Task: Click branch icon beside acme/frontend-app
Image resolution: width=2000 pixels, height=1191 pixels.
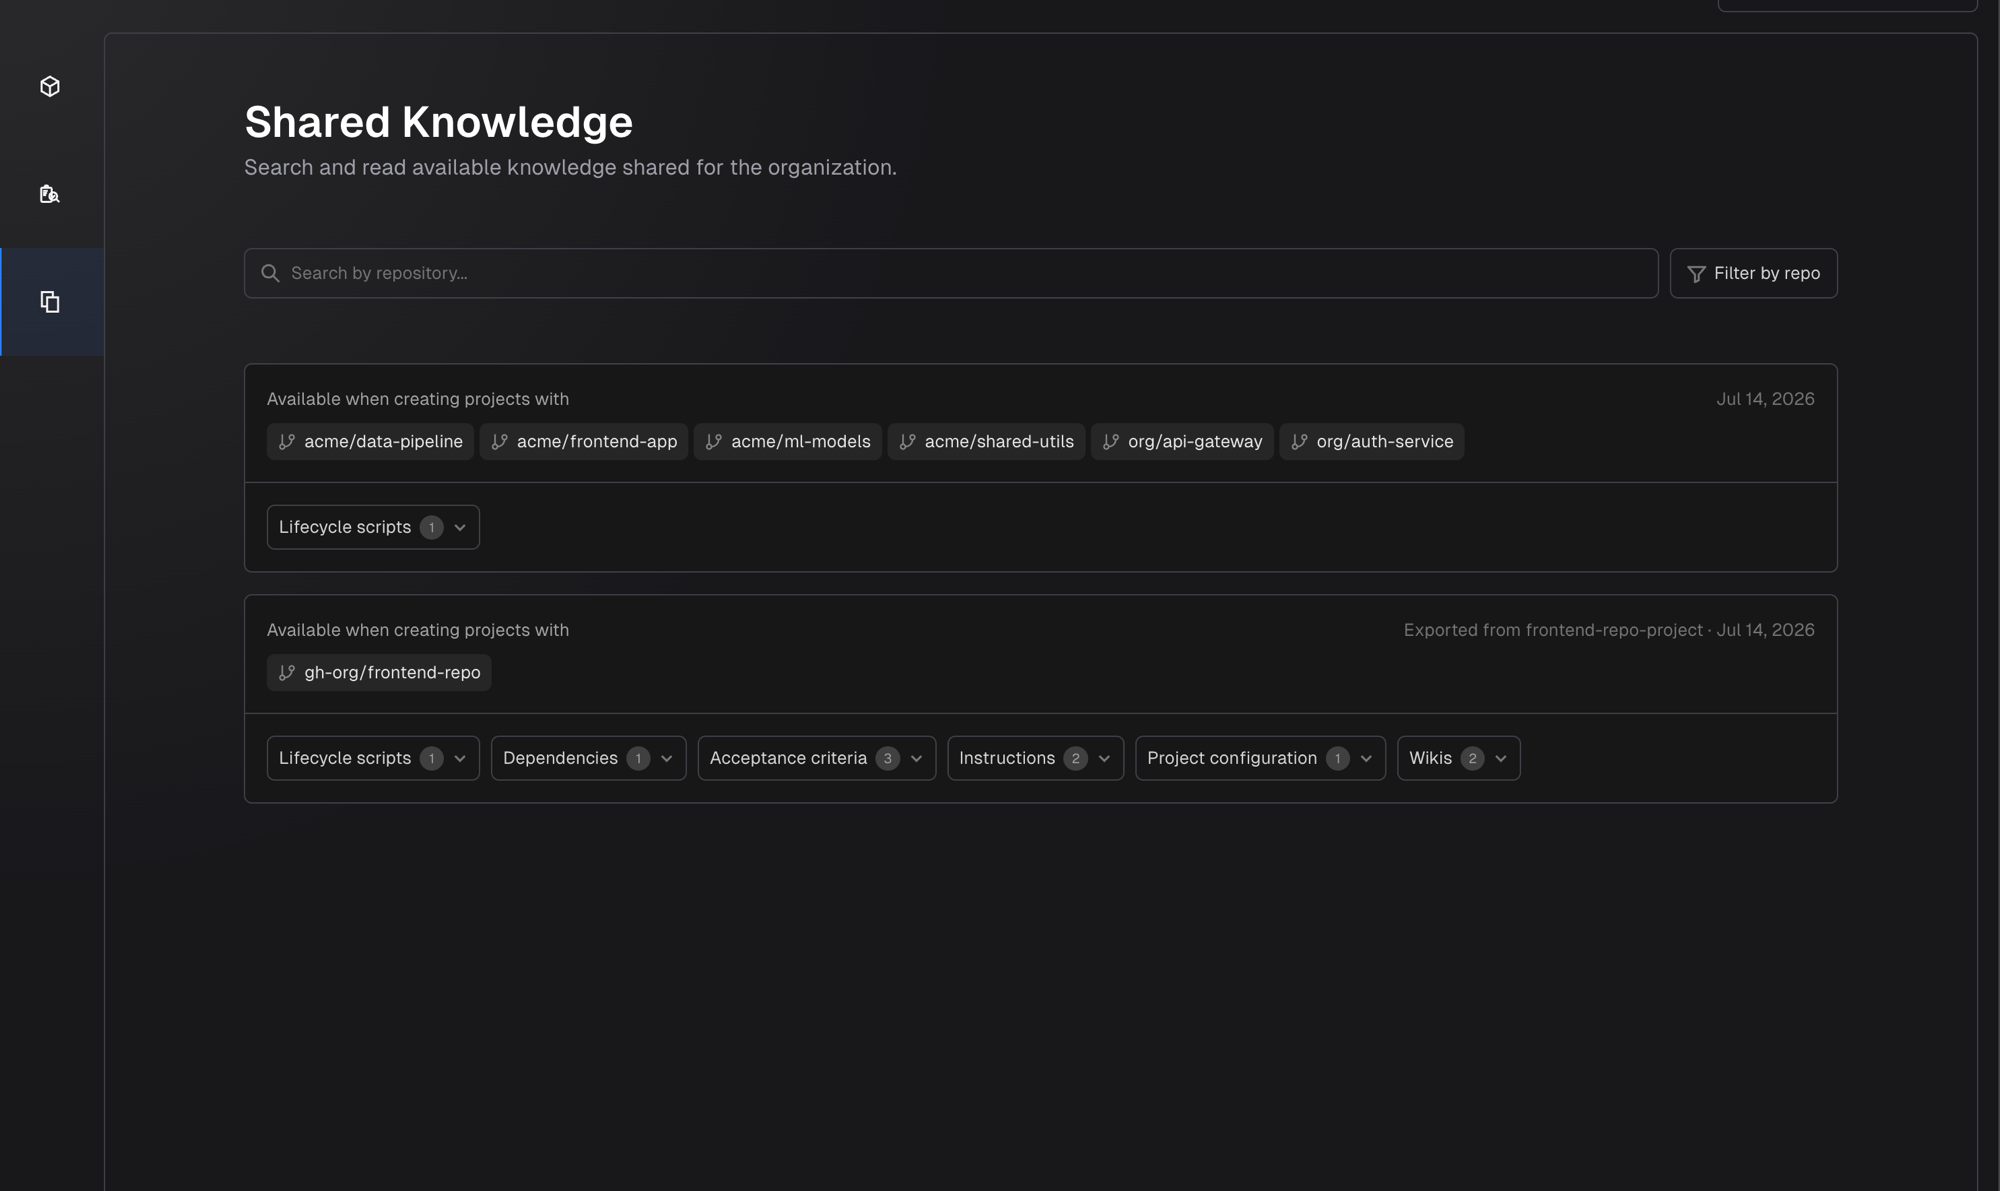Action: pos(500,442)
